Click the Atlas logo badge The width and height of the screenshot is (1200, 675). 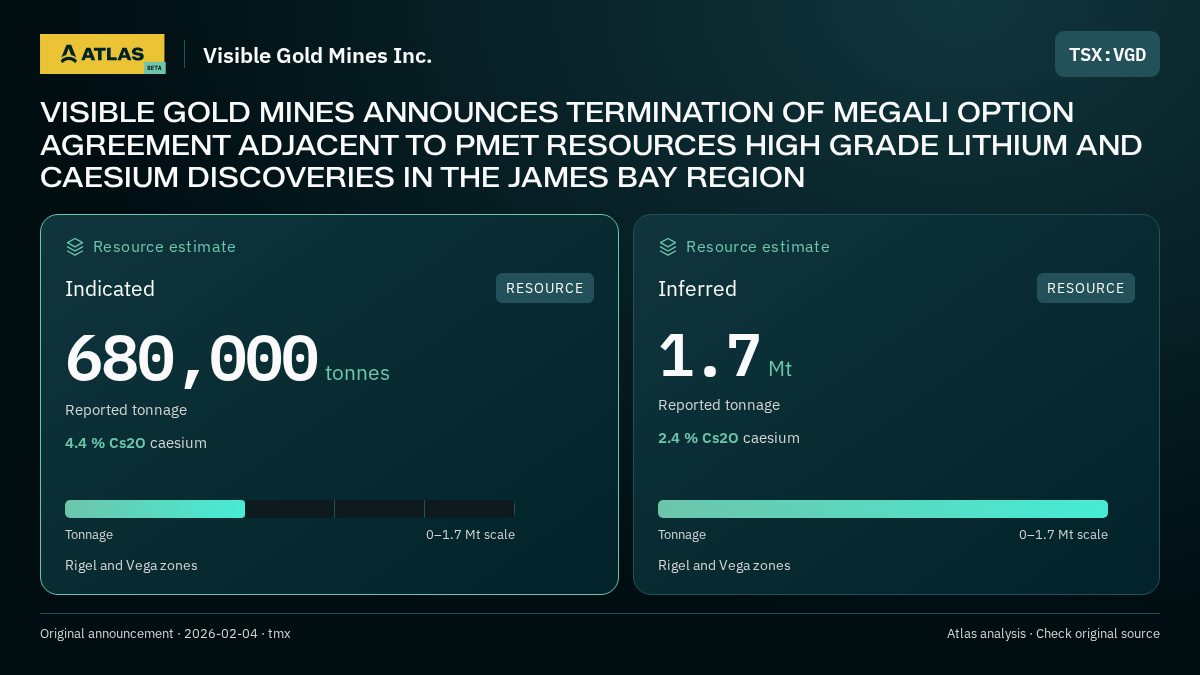pyautogui.click(x=102, y=54)
